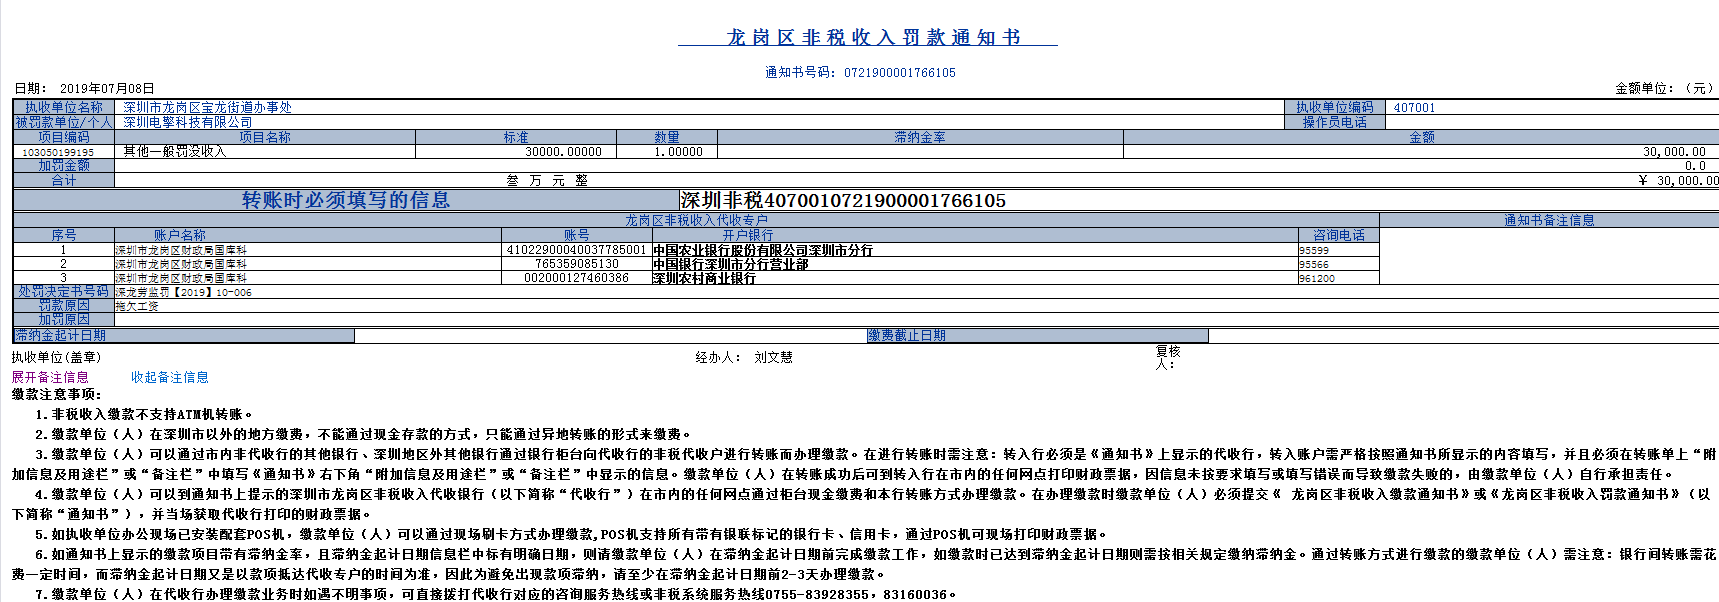This screenshot has height=602, width=1719.
Task: Click the date 2019年07月08日
Action: pos(107,88)
